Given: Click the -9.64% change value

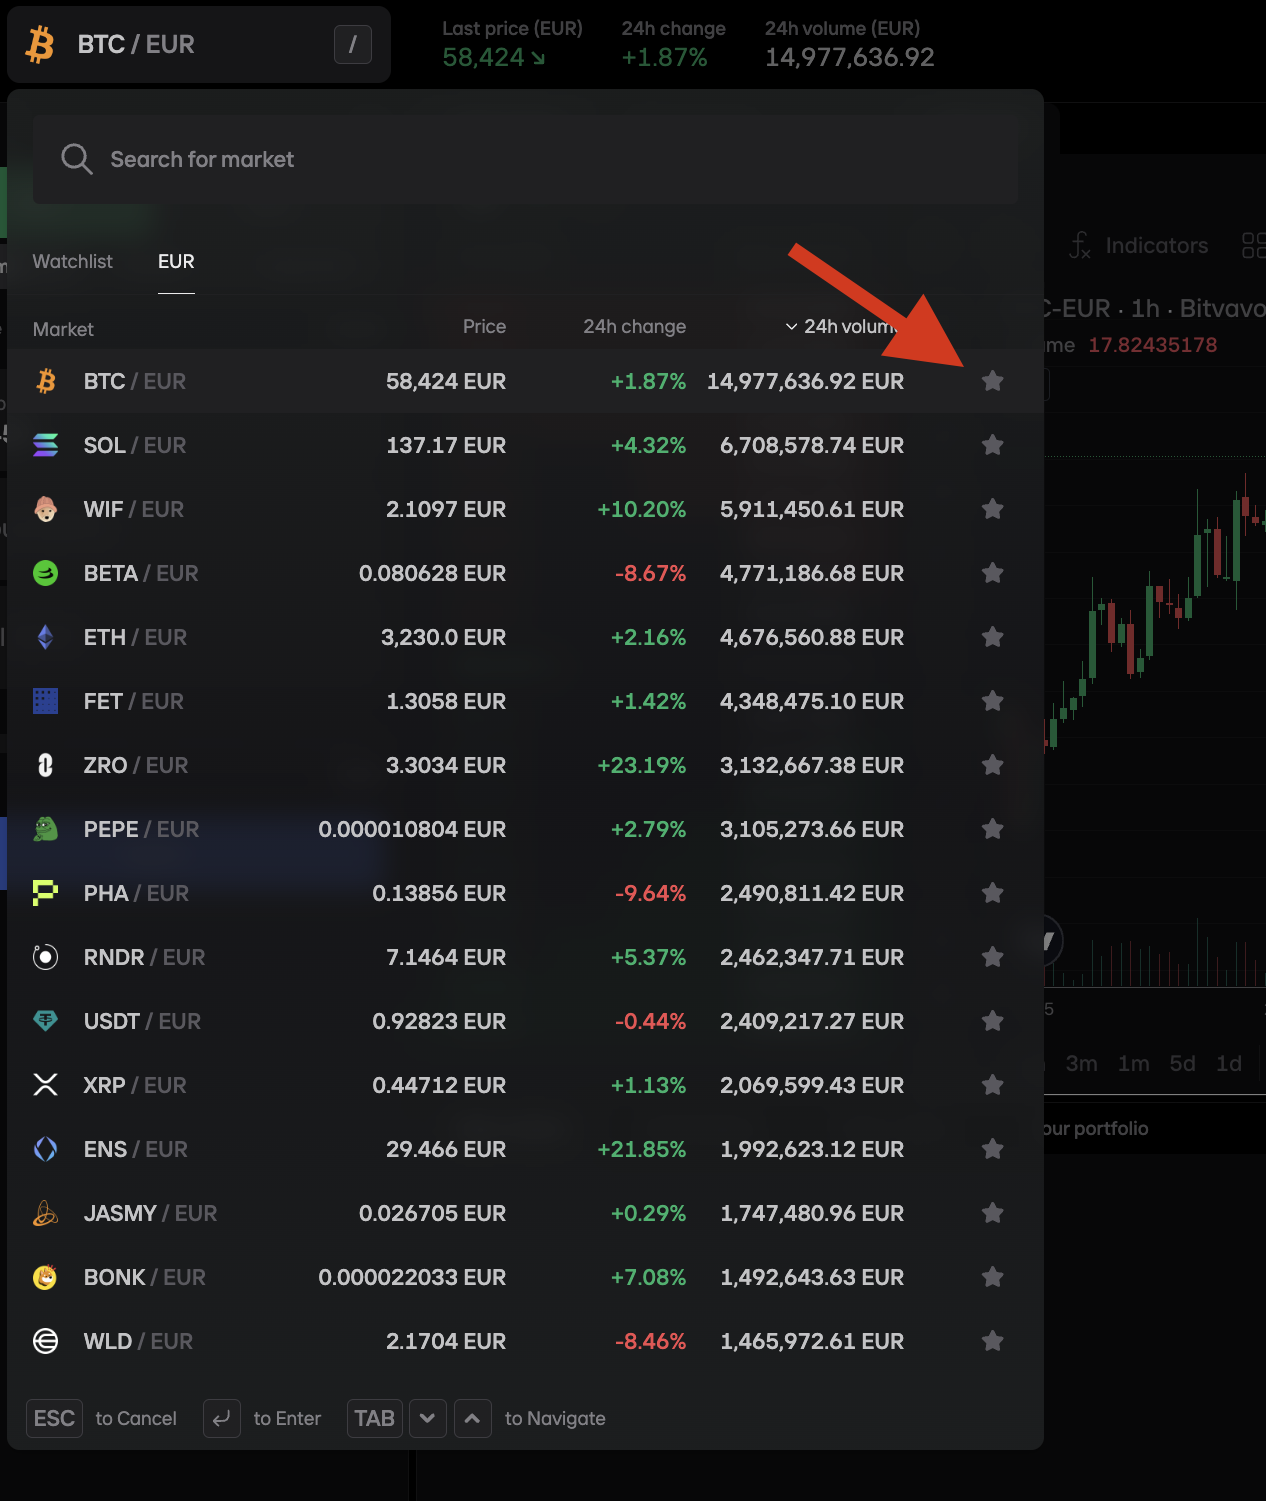Looking at the screenshot, I should (650, 893).
